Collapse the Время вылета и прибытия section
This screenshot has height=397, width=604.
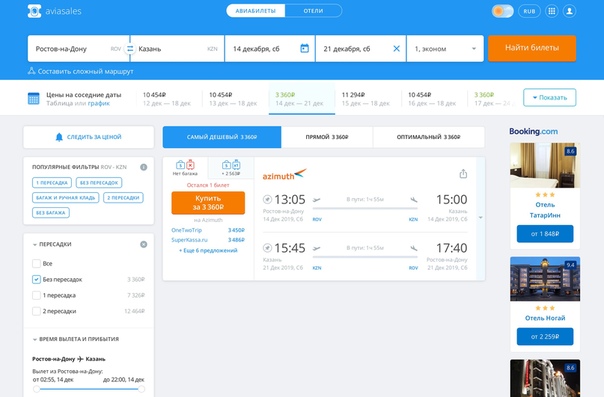76,339
